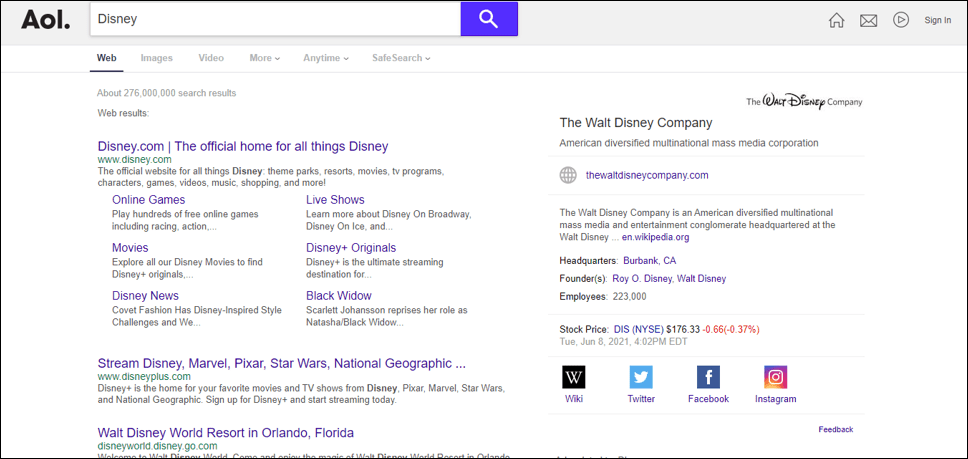
Task: Open the video play icon in header
Action: (x=901, y=20)
